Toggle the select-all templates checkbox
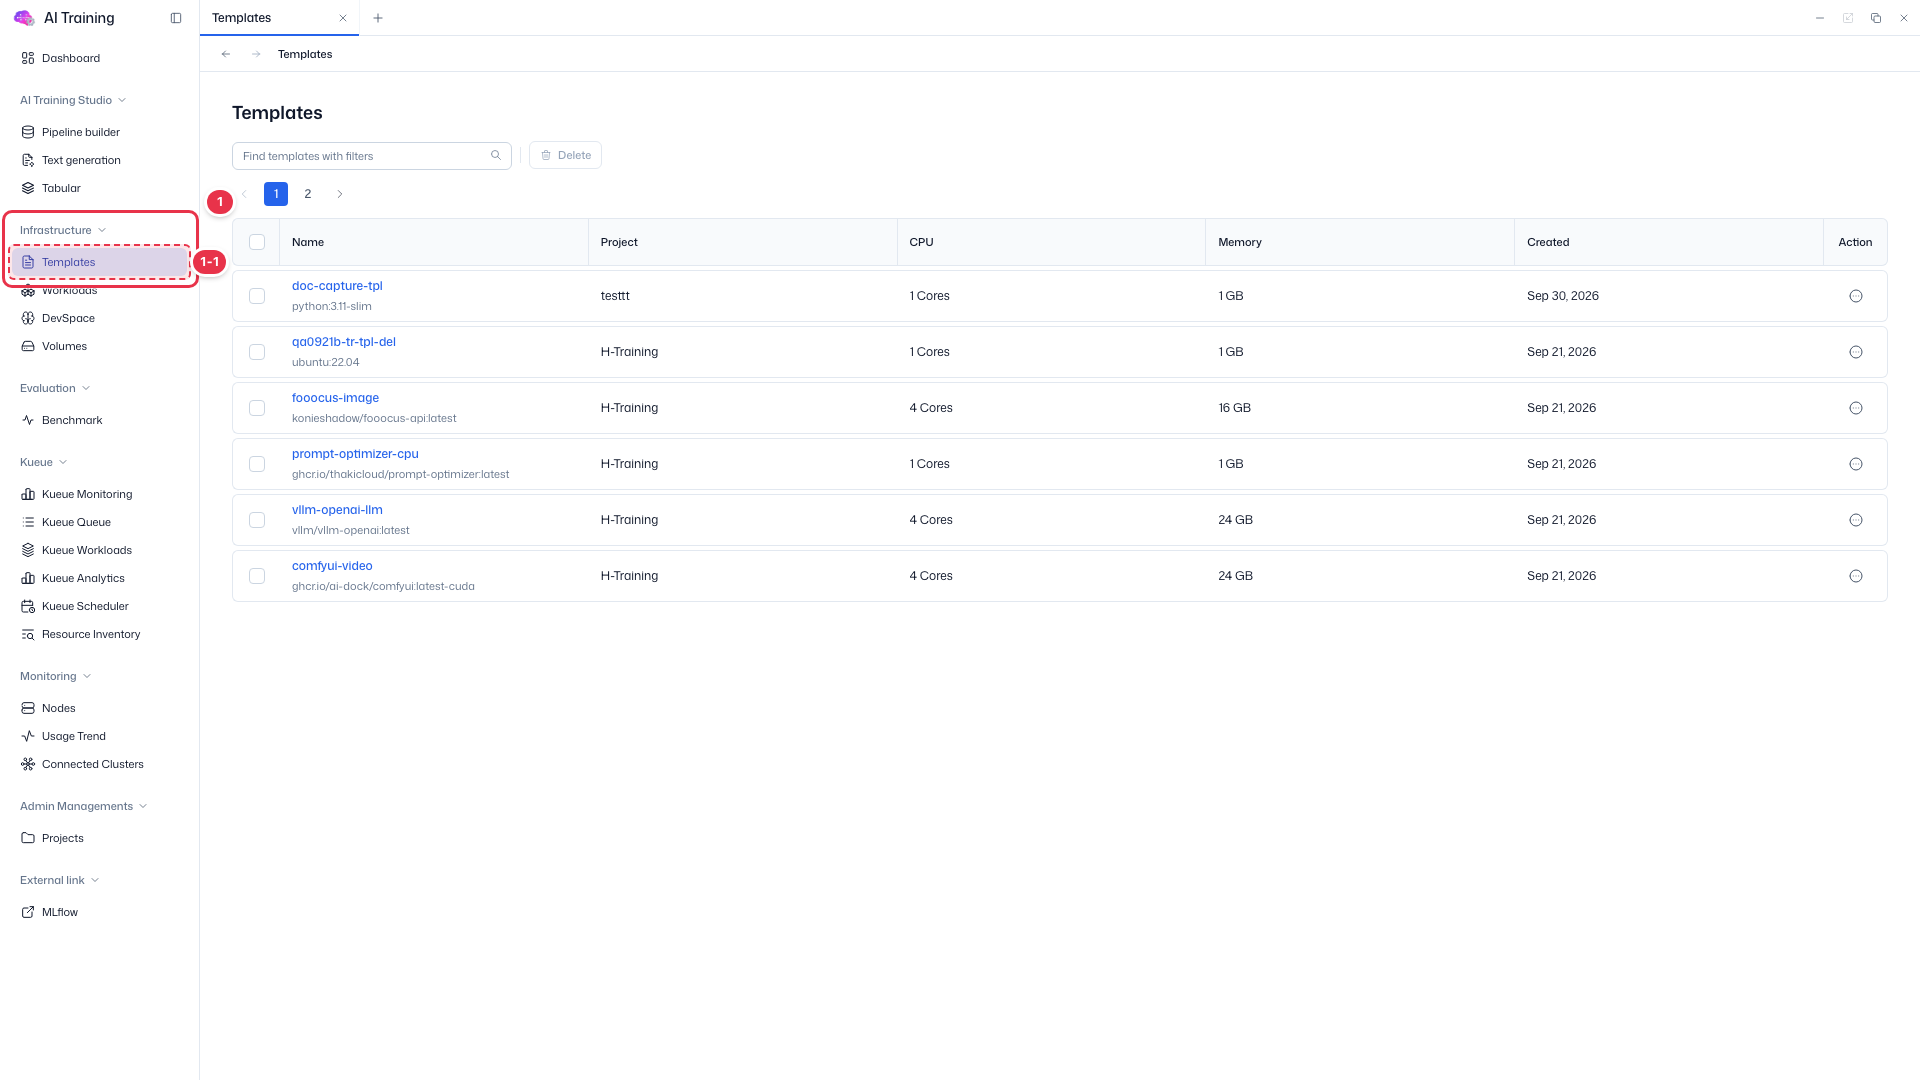 [257, 242]
